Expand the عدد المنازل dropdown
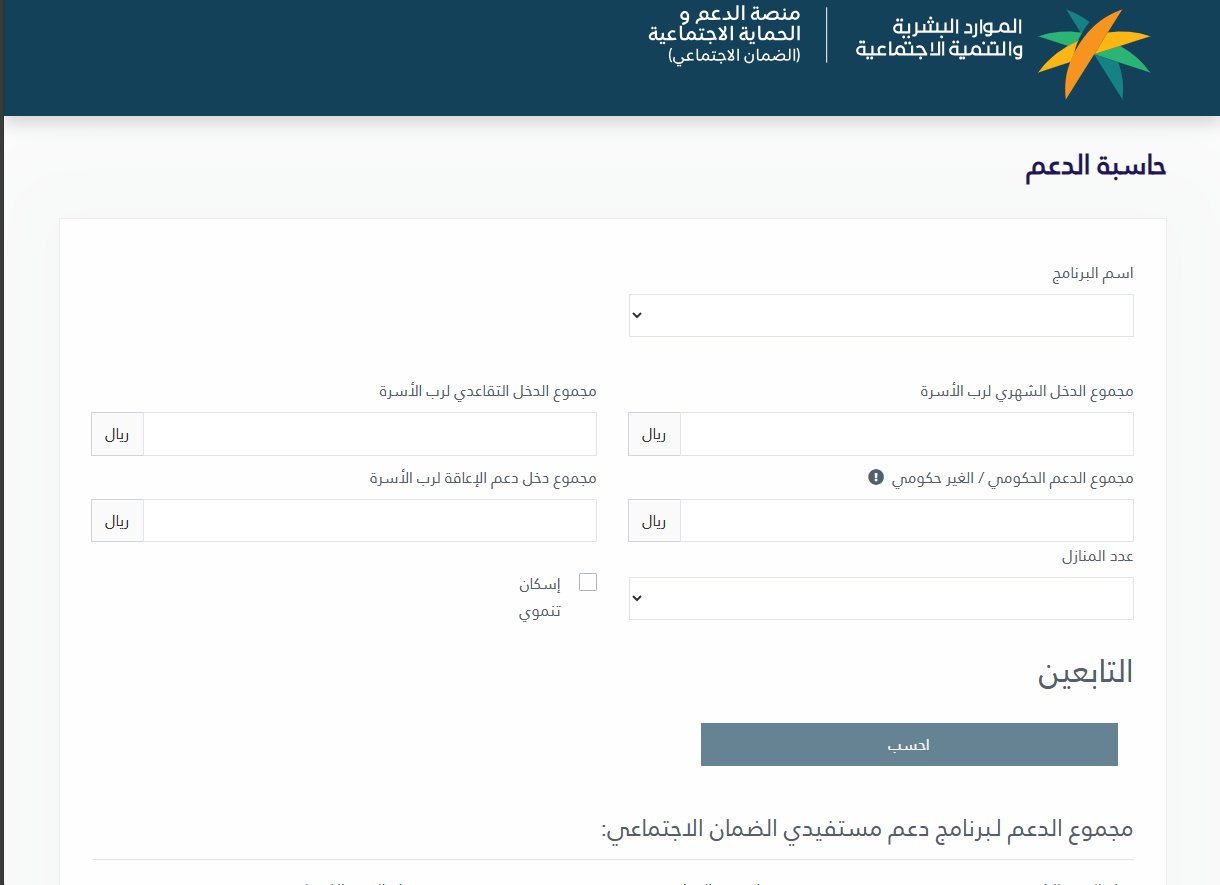This screenshot has width=1220, height=885. pyautogui.click(x=881, y=598)
